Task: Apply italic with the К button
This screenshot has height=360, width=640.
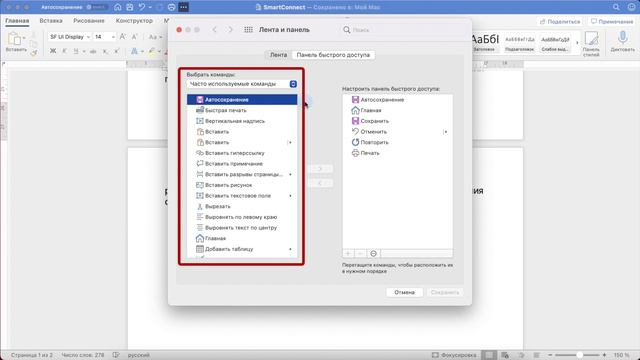Action: pyautogui.click(x=64, y=51)
